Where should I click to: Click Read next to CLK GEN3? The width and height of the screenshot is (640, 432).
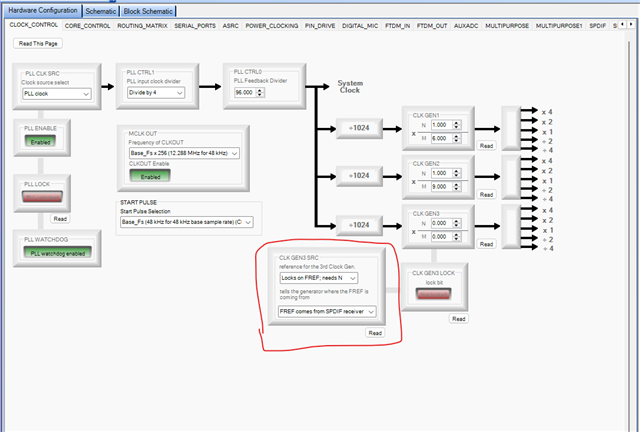click(x=486, y=244)
